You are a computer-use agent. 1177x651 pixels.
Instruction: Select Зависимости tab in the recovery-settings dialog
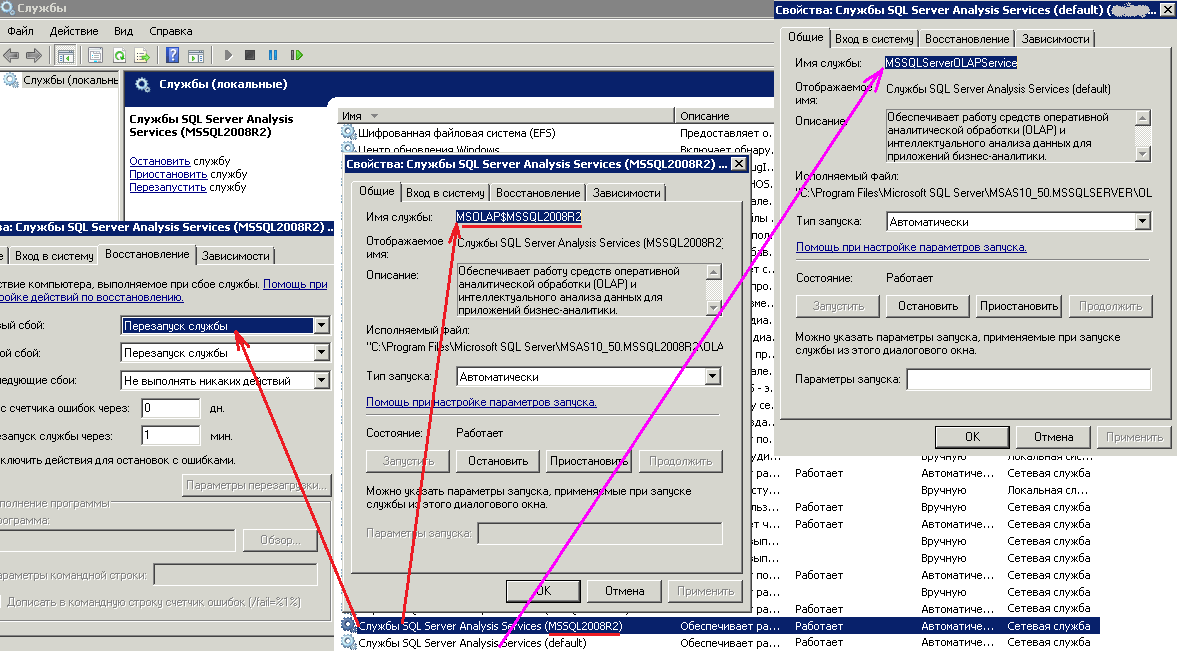[x=235, y=256]
